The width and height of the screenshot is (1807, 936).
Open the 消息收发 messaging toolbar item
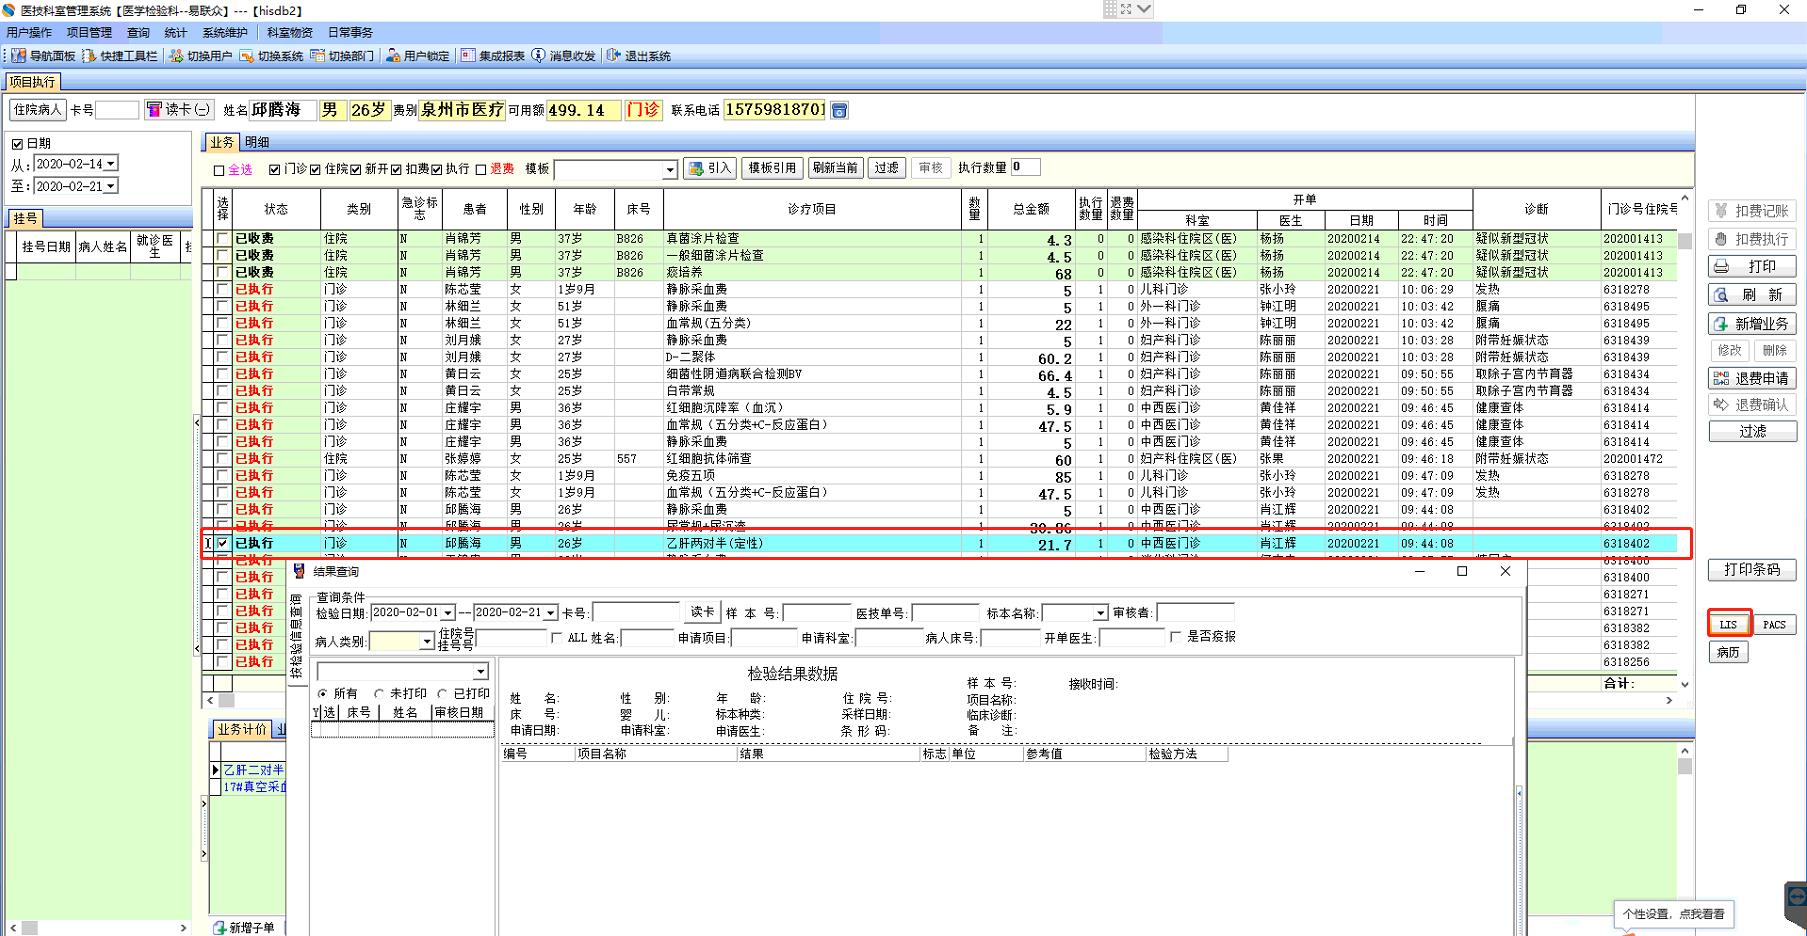[x=564, y=56]
